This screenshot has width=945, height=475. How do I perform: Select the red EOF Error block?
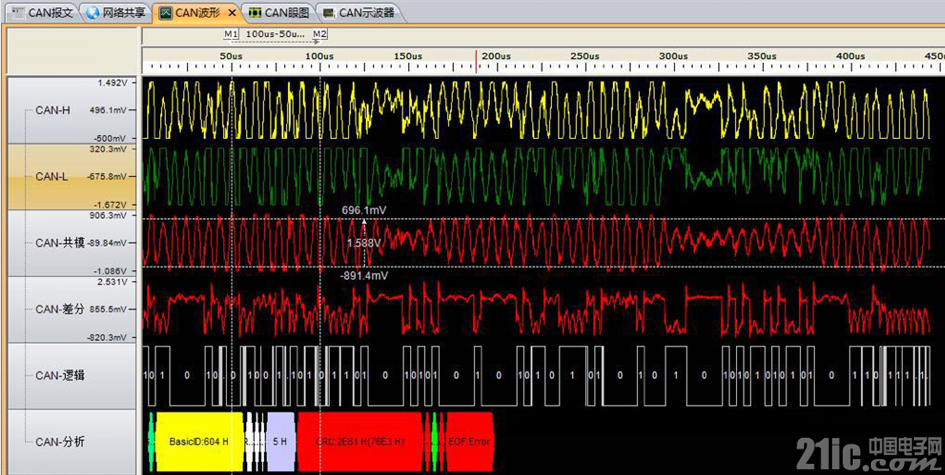pyautogui.click(x=469, y=442)
